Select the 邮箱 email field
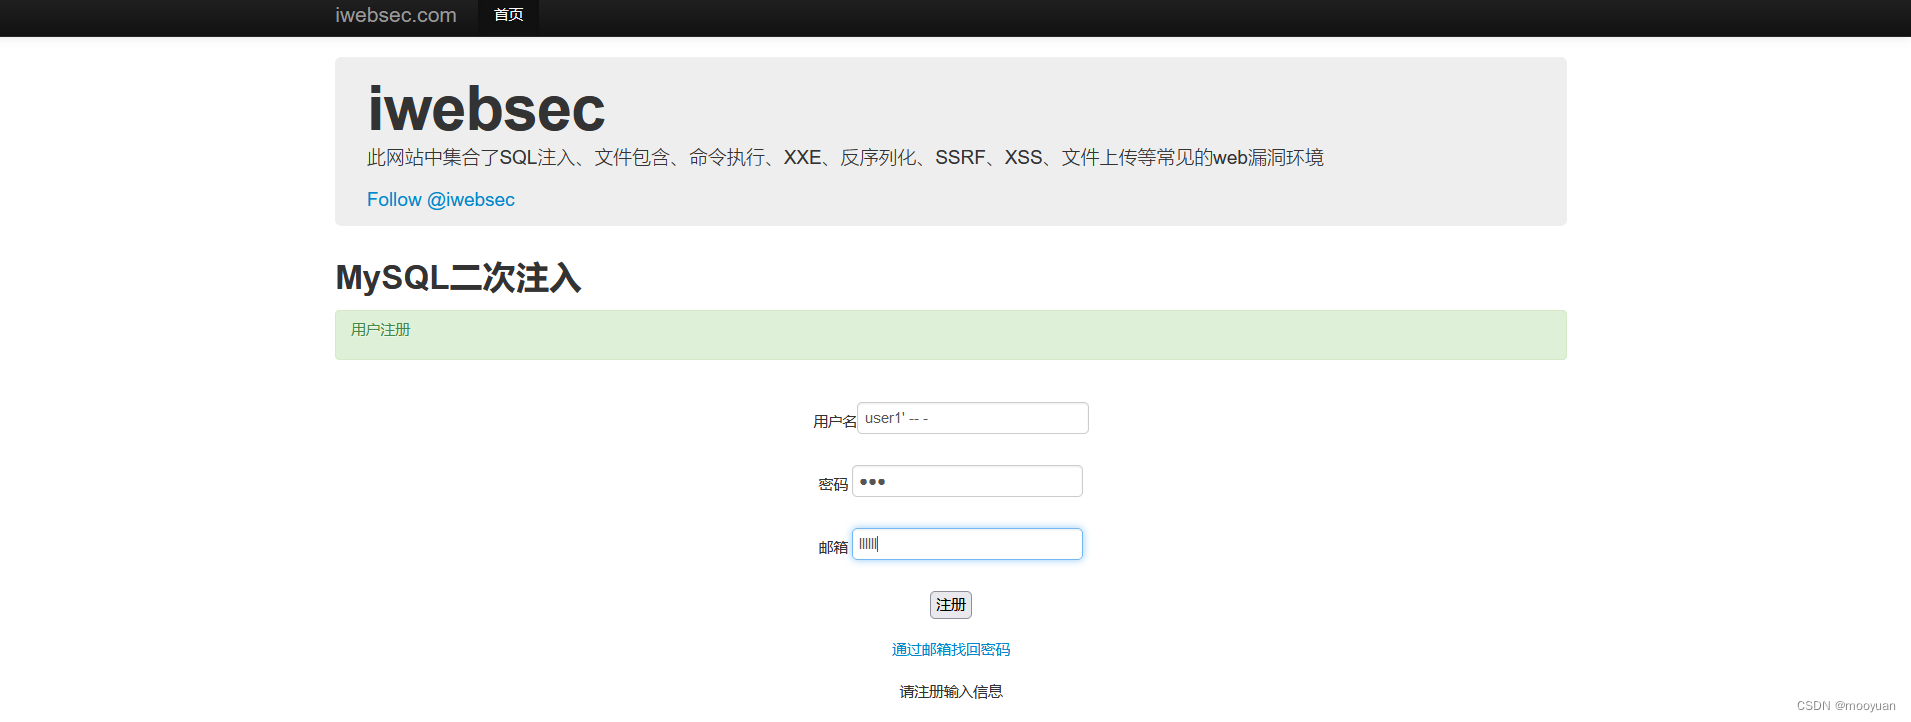1911x722 pixels. (x=967, y=544)
